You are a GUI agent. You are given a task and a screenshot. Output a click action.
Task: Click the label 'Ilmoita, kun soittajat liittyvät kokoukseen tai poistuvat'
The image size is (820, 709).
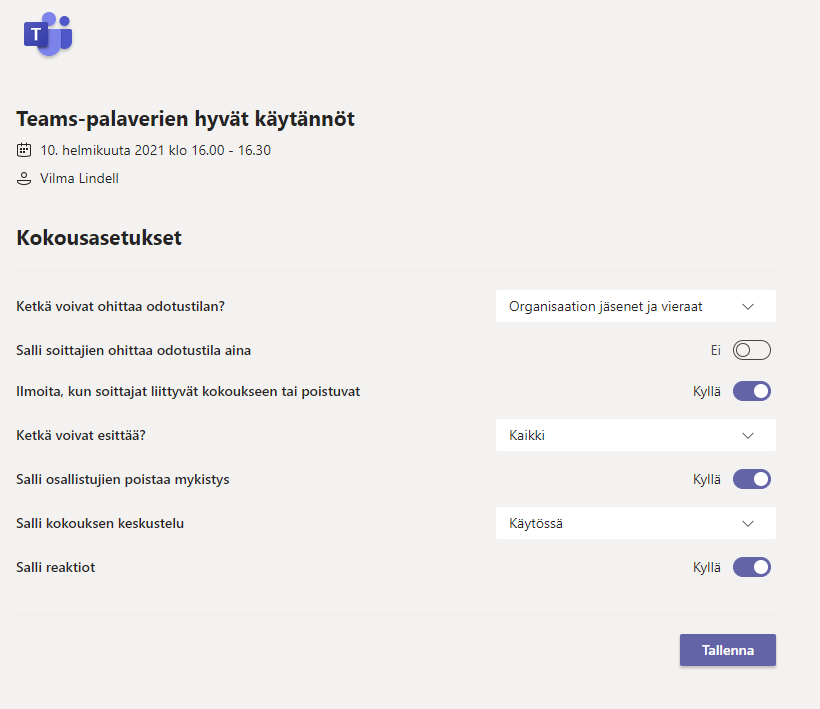(188, 391)
